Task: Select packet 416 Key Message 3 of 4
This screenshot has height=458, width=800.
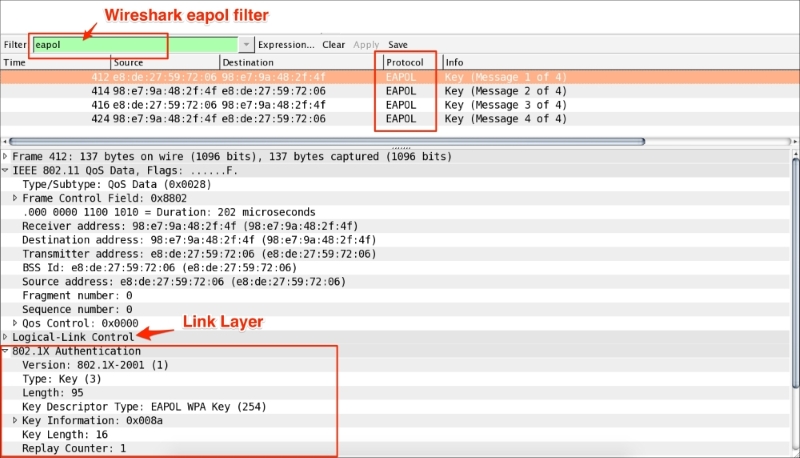Action: pos(400,105)
